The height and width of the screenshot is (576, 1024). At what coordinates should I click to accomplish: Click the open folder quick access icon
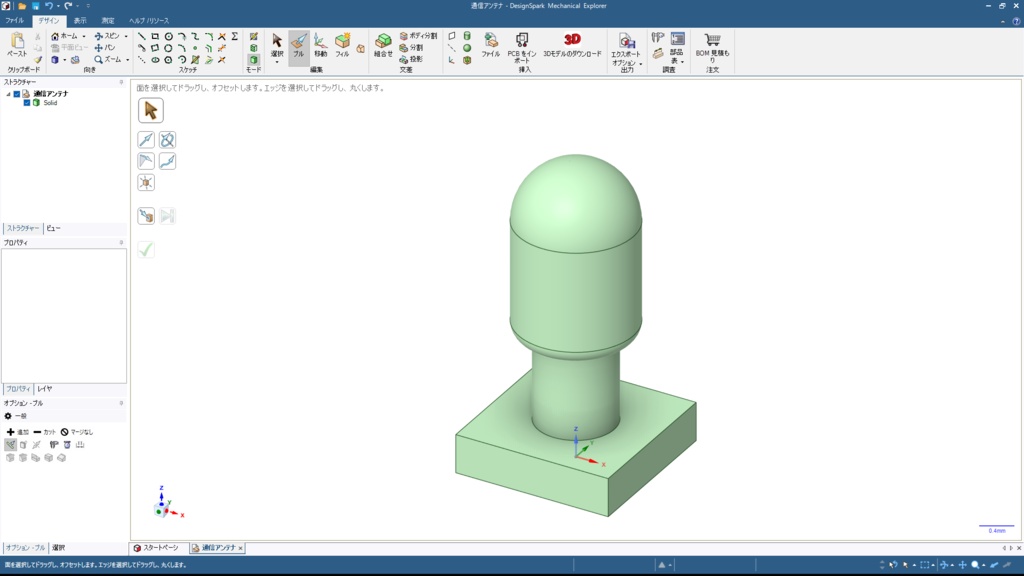click(x=22, y=6)
